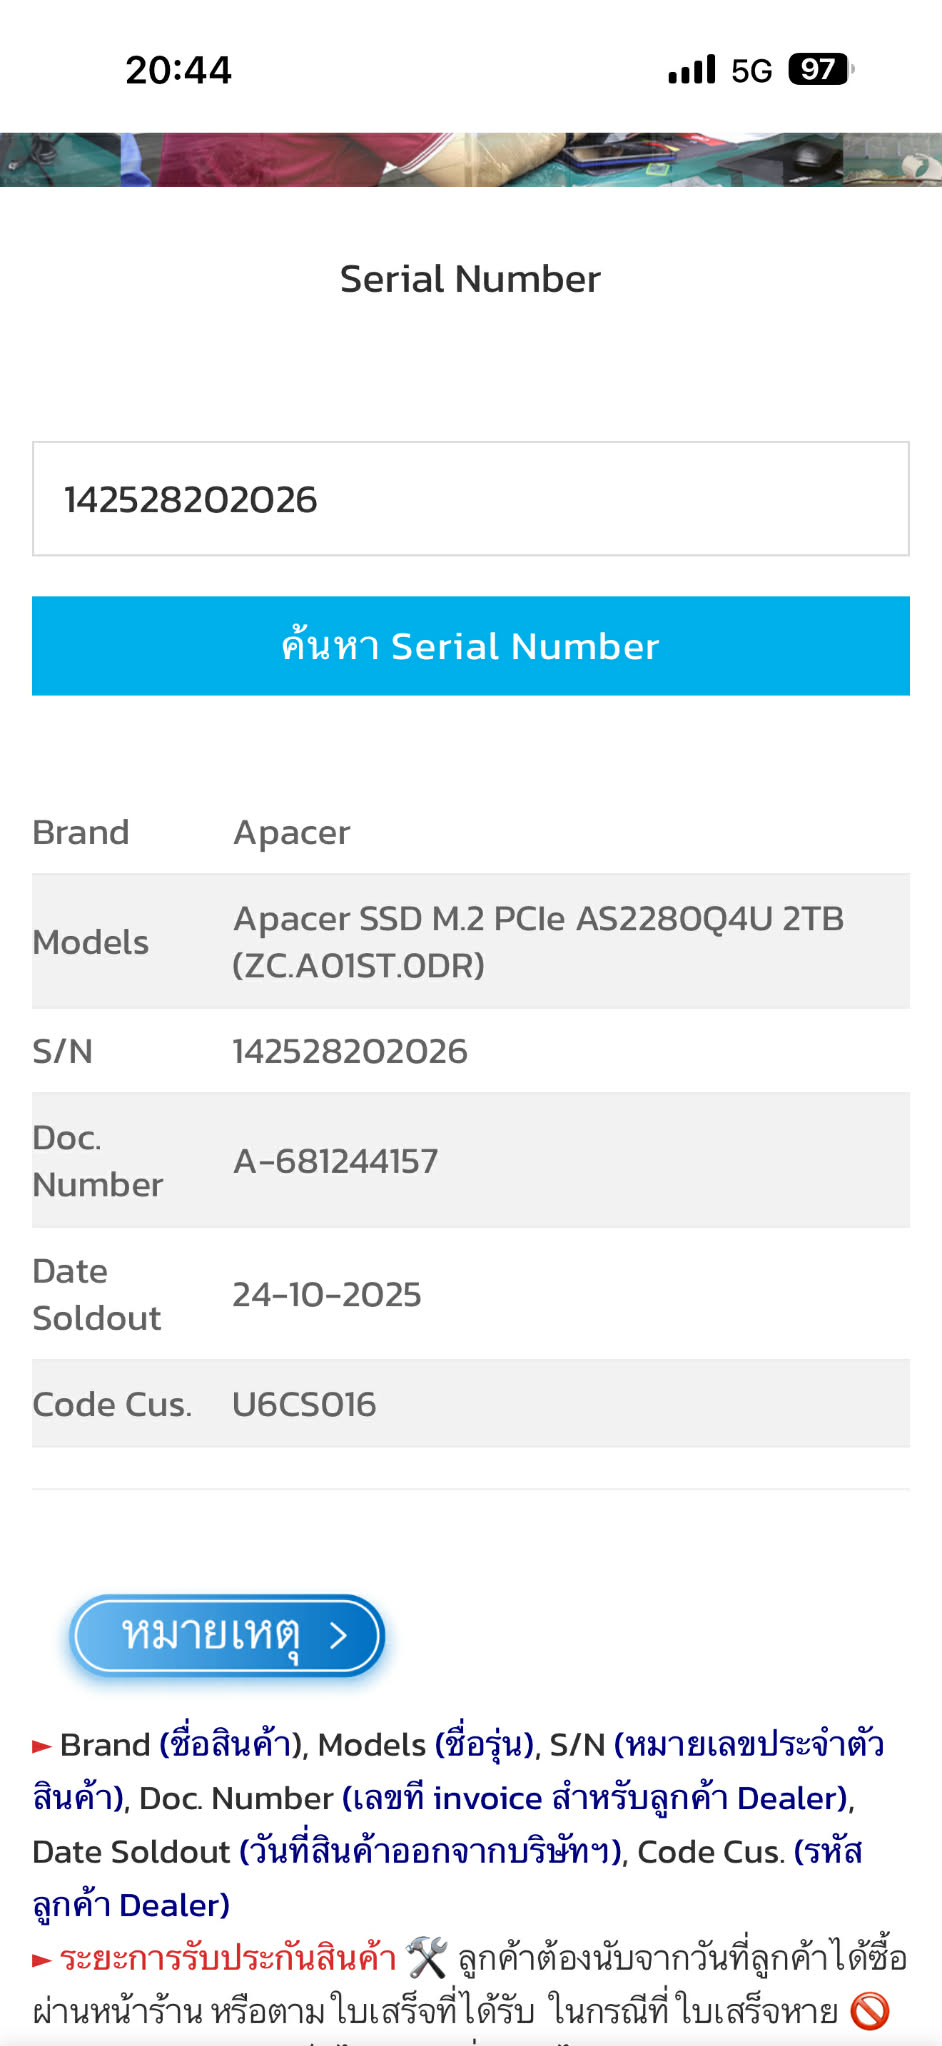Screen dimensions: 942x2046
Task: Tap the 5G network indicator
Action: [751, 71]
